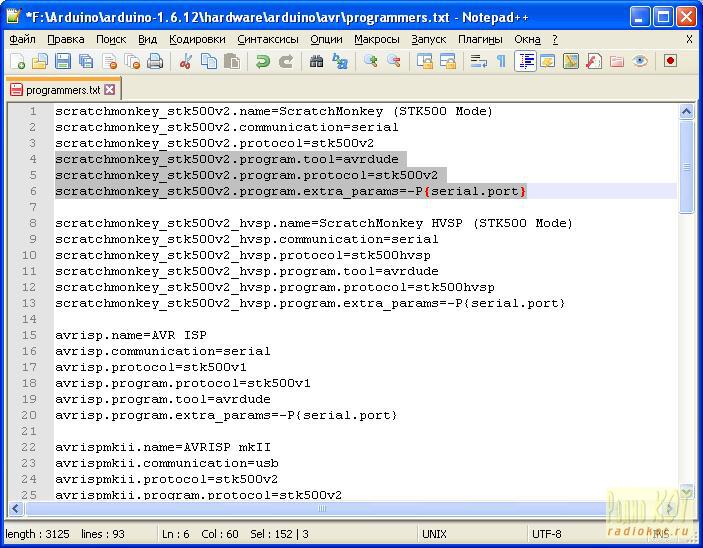
Task: Click the horizontal scrollbar thumb
Action: tap(321, 509)
